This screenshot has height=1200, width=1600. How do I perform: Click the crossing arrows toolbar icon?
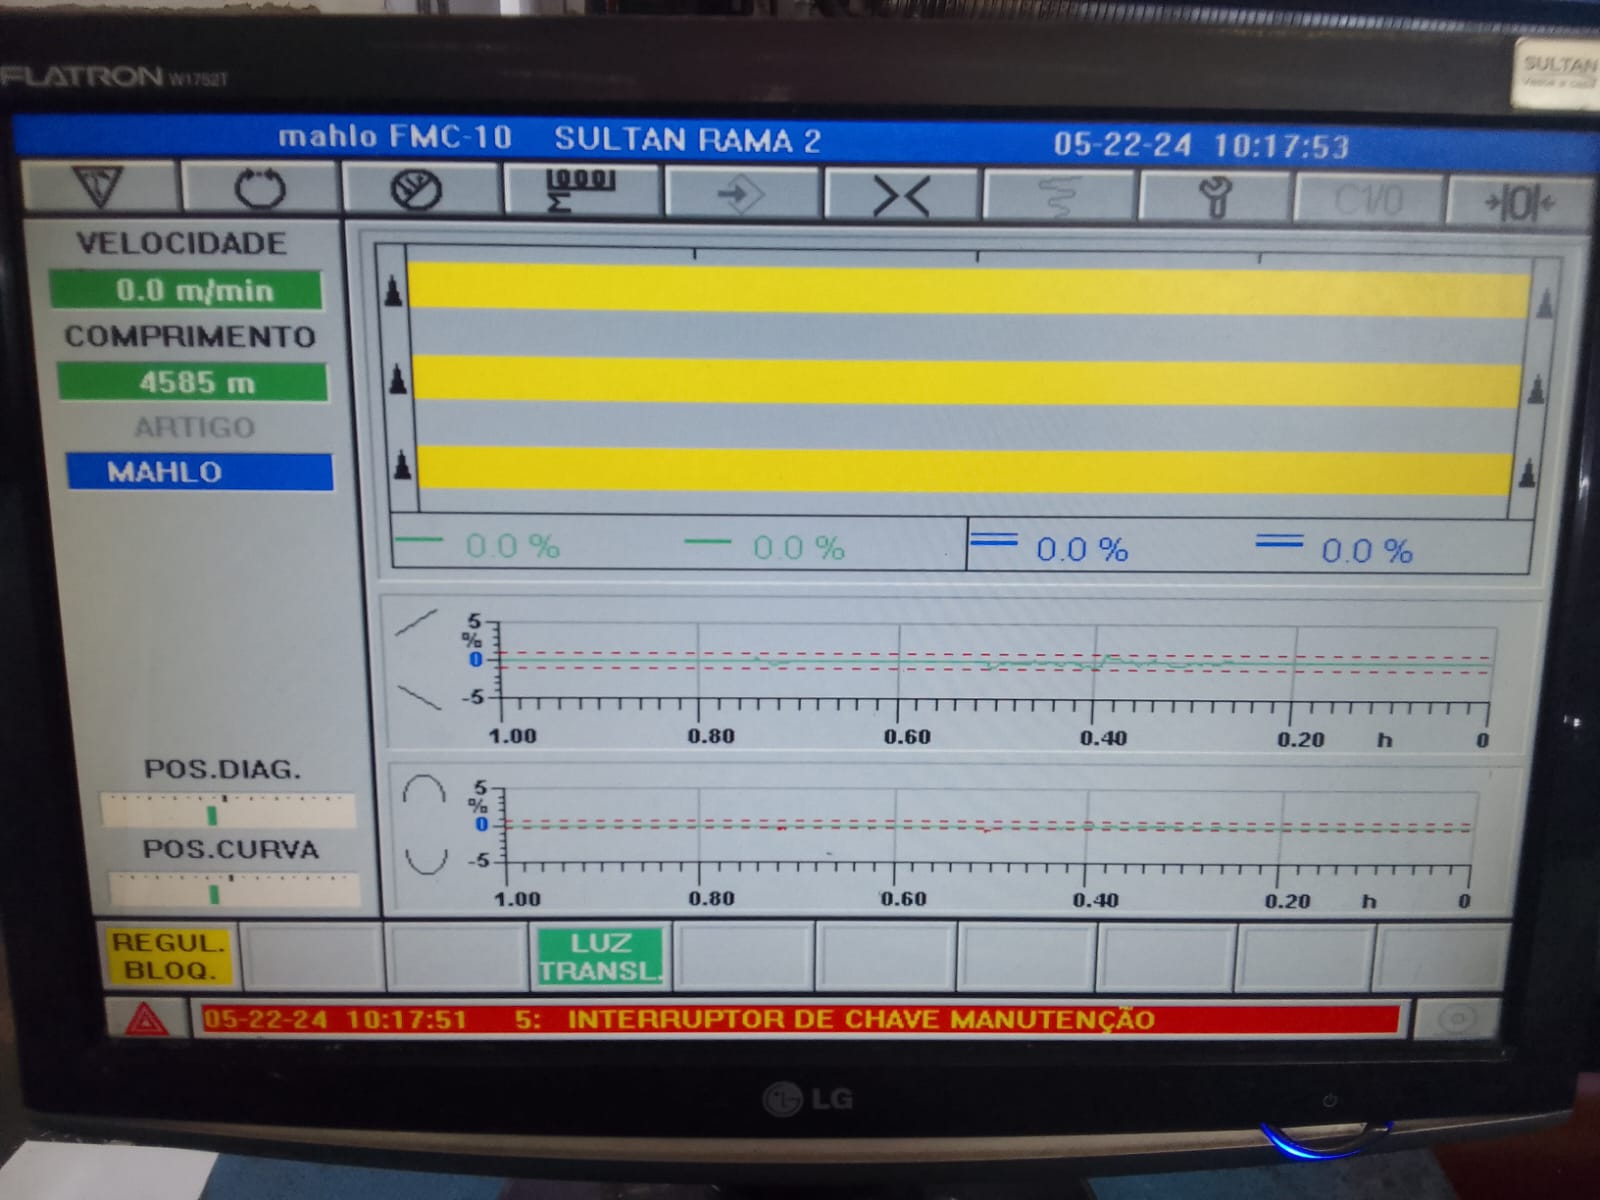[x=901, y=195]
